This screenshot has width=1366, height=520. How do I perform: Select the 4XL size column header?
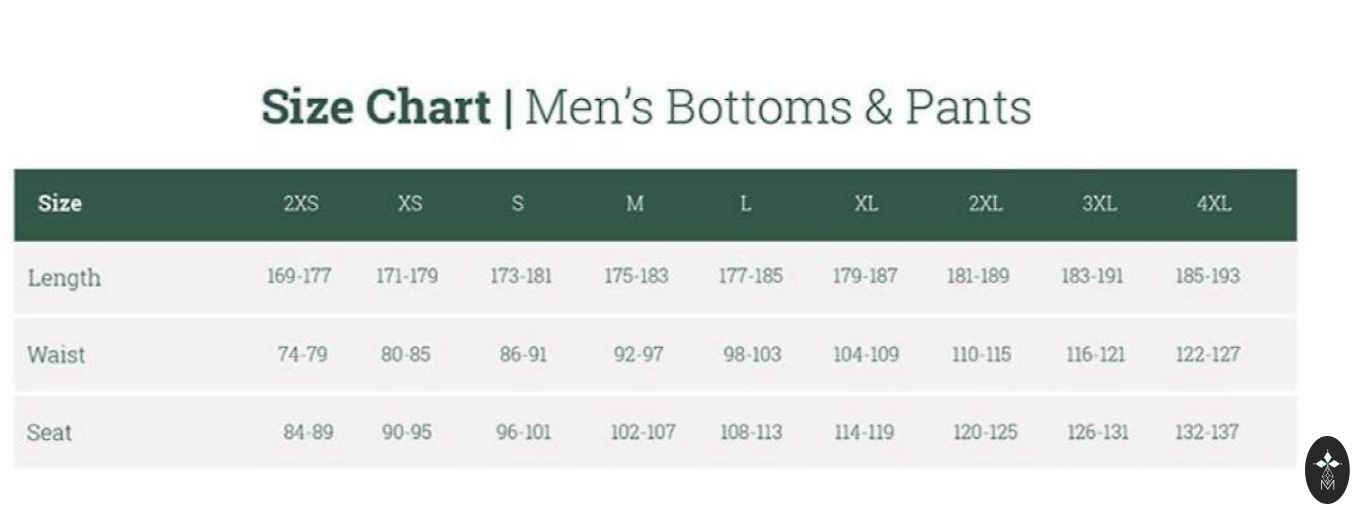pyautogui.click(x=1213, y=204)
